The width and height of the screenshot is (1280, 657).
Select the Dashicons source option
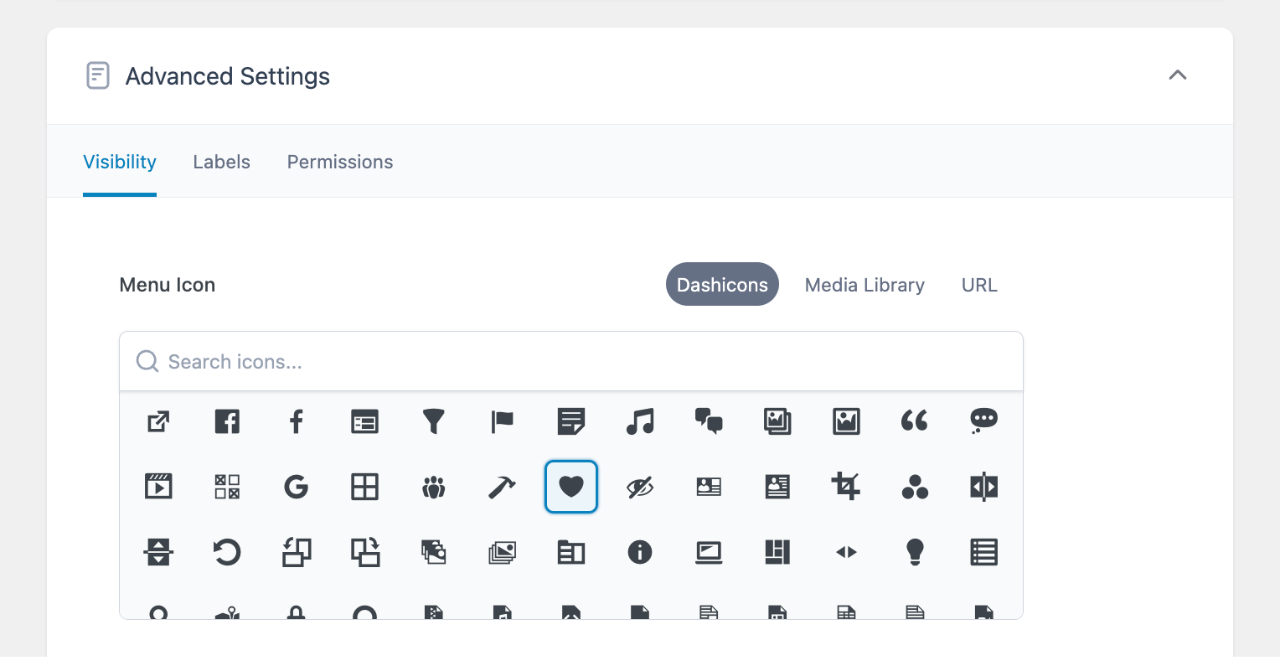coord(722,285)
